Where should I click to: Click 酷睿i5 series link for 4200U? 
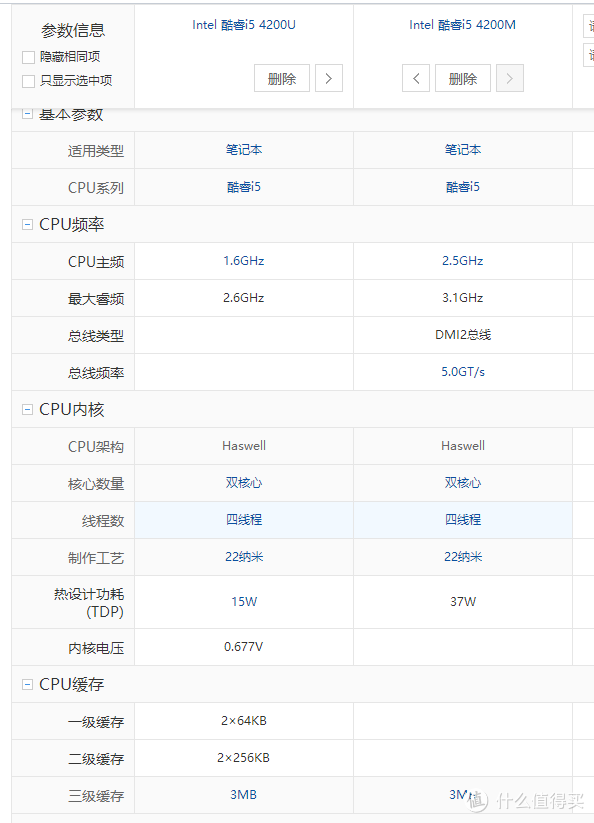click(x=244, y=187)
